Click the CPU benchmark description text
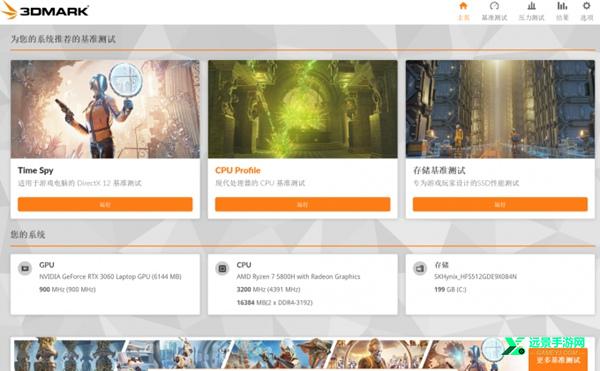600x371 pixels. 260,183
